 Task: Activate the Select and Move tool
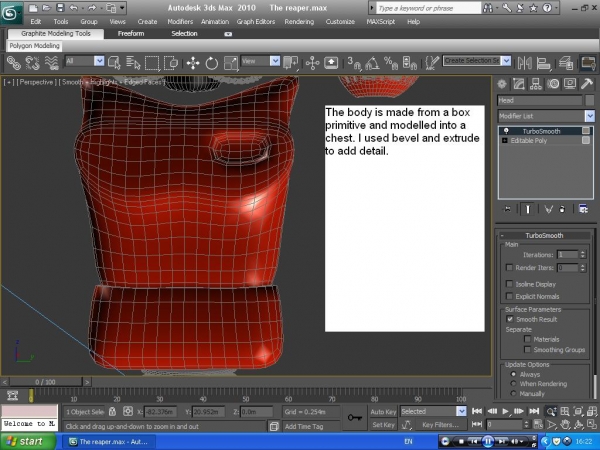[x=193, y=63]
